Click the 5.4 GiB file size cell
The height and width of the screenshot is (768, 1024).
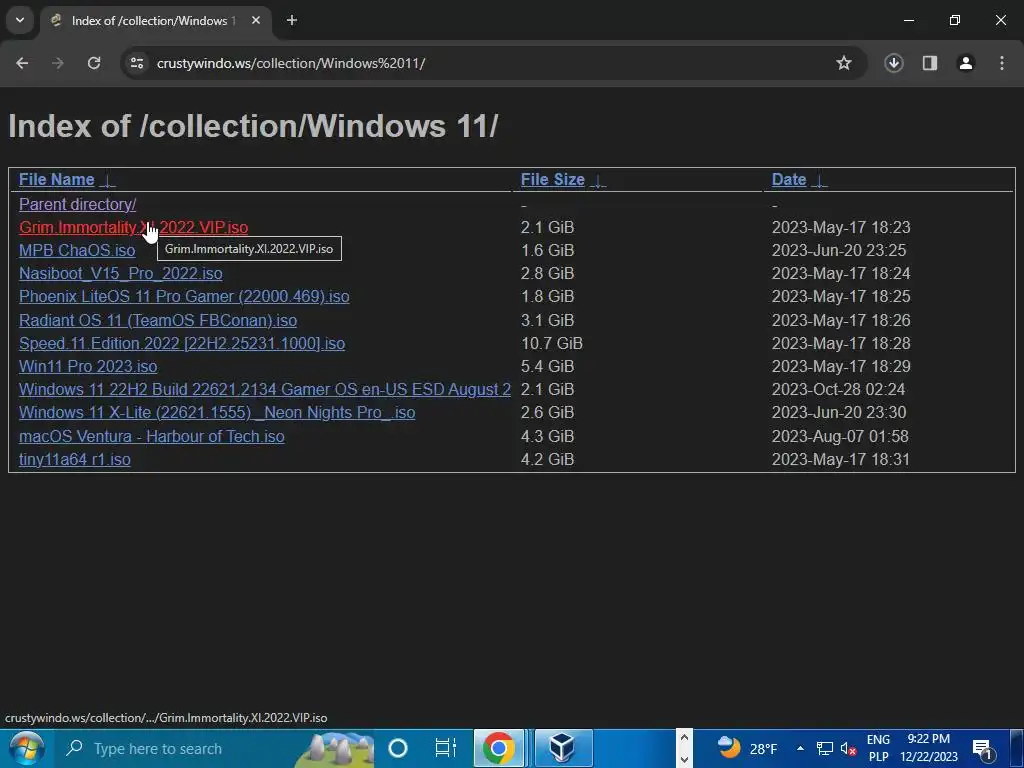(547, 366)
